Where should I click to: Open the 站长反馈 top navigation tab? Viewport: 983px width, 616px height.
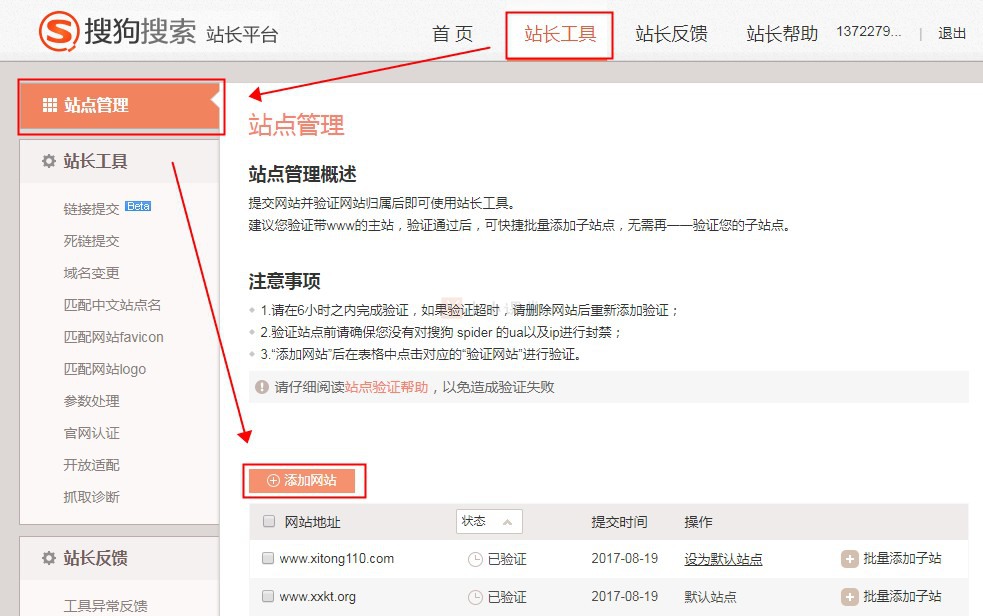tap(671, 33)
